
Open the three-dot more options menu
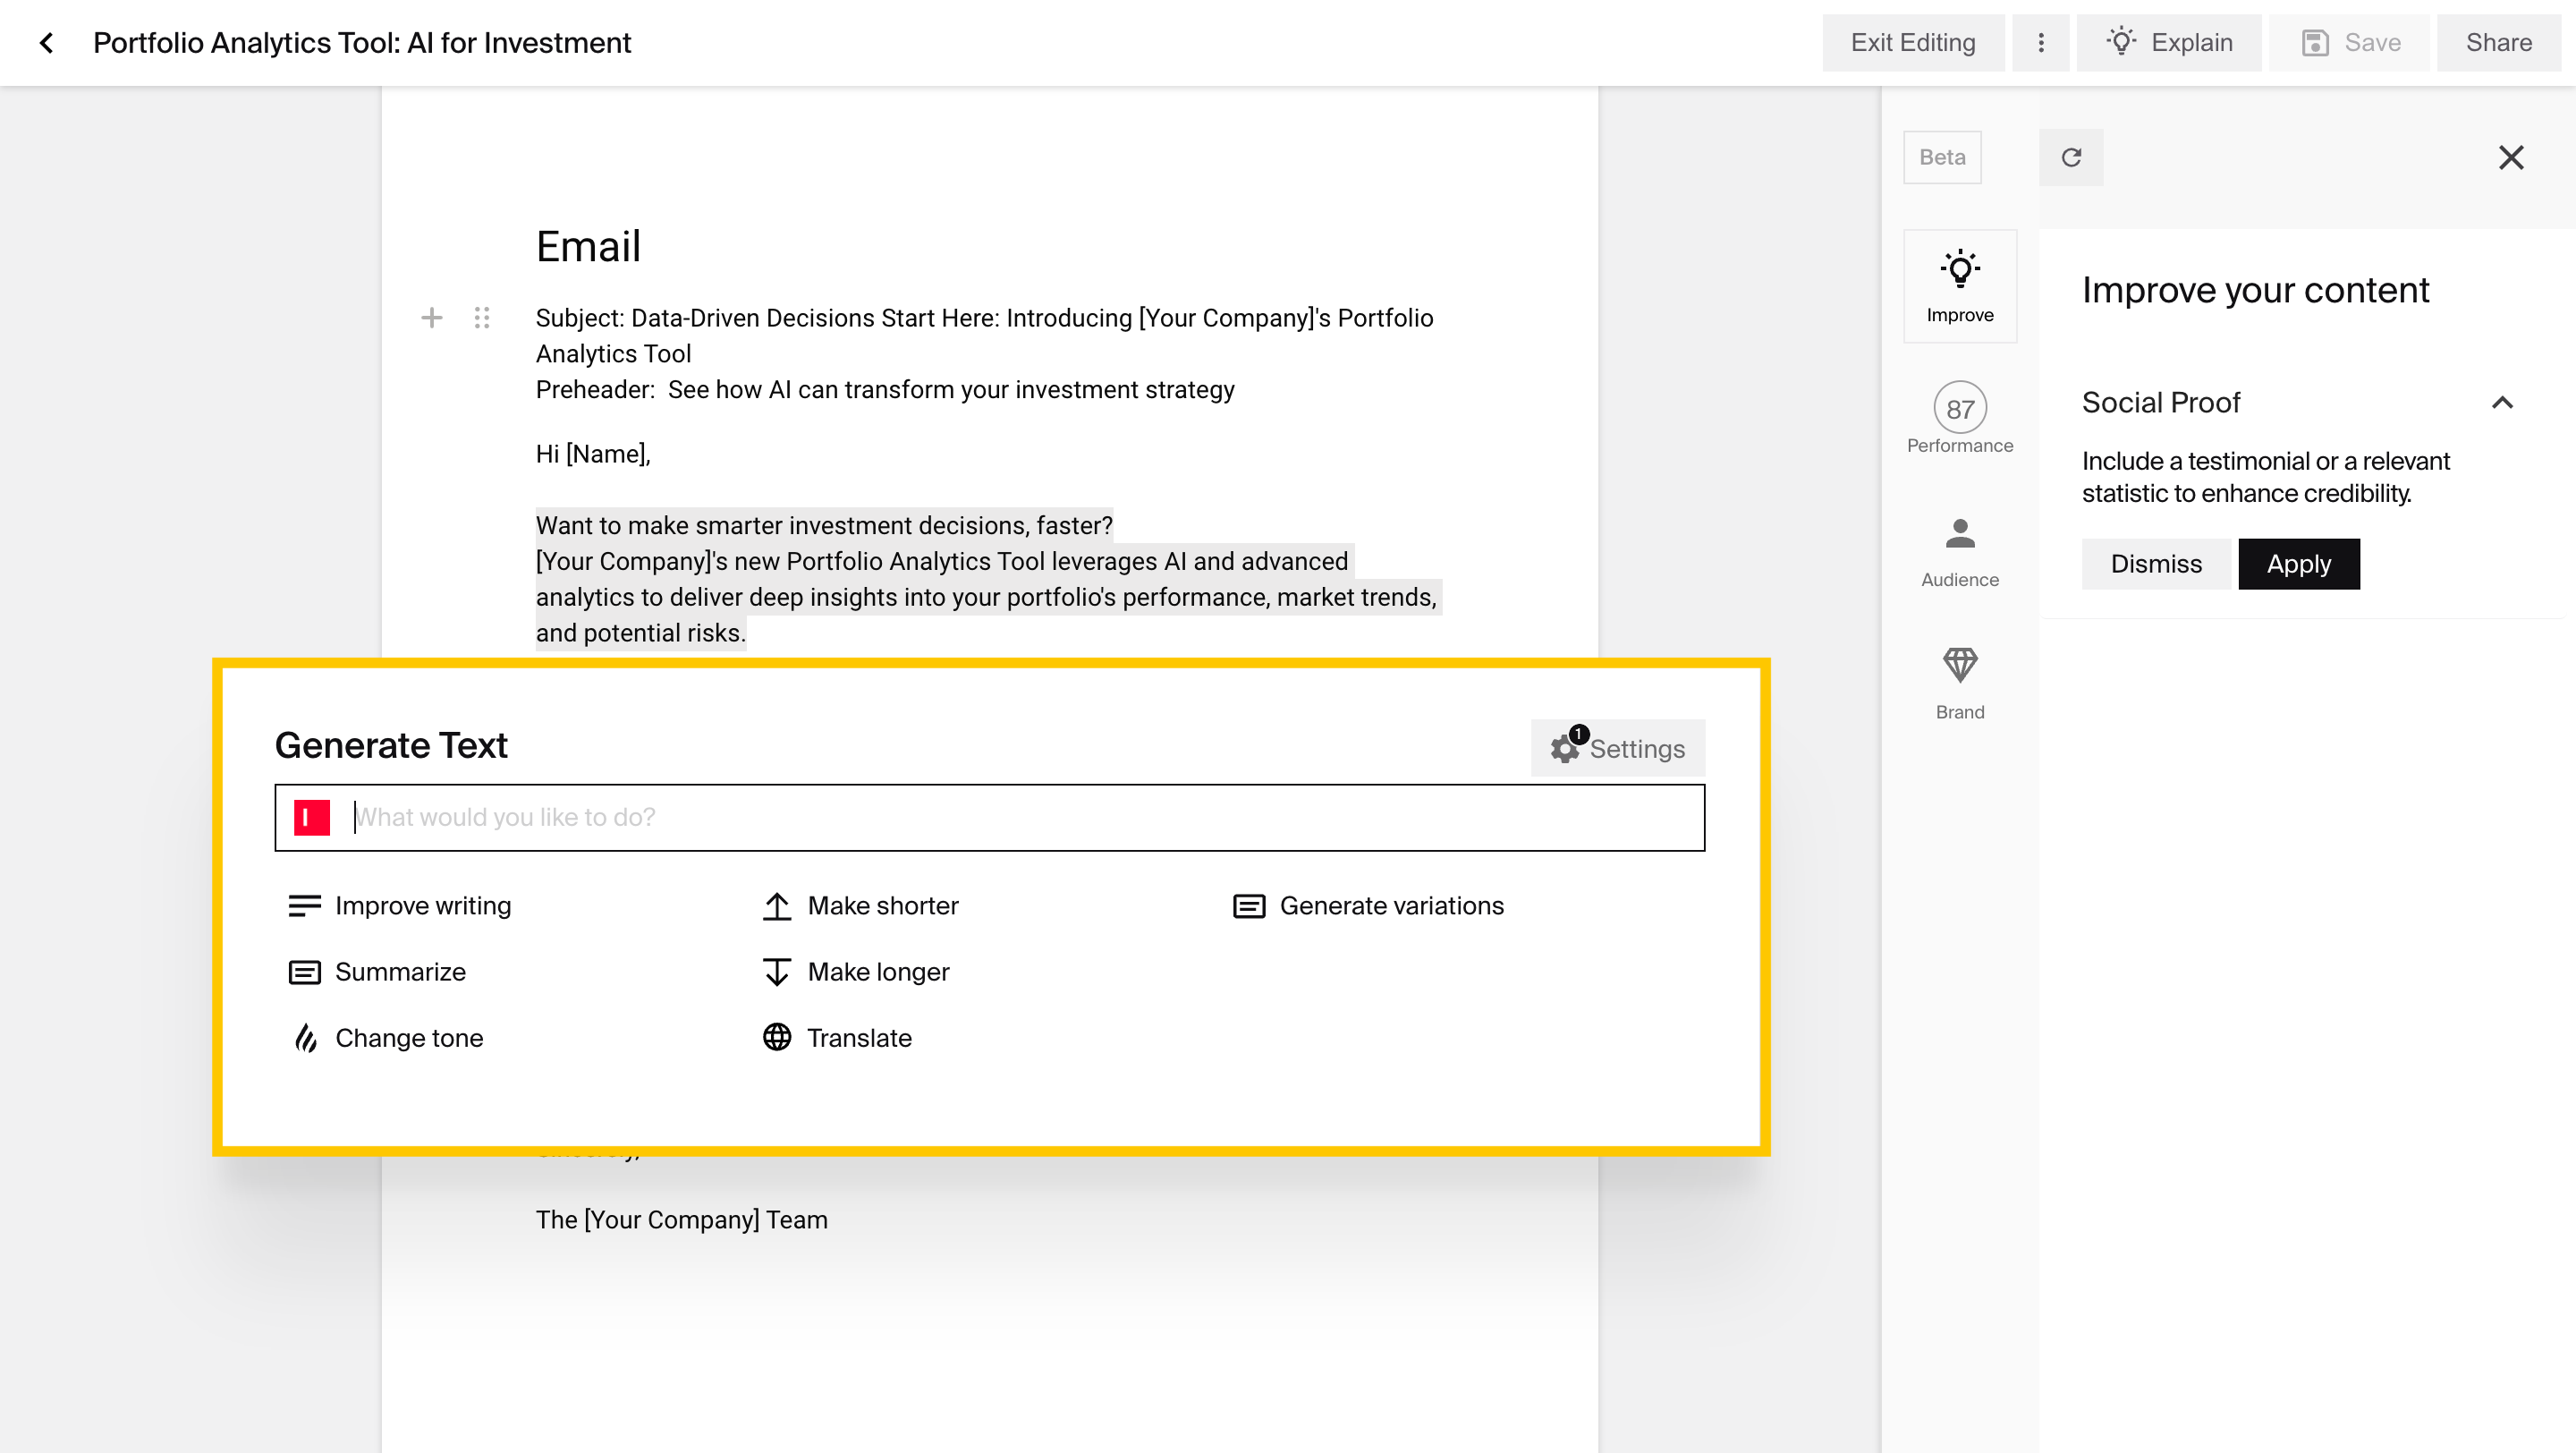click(2040, 43)
